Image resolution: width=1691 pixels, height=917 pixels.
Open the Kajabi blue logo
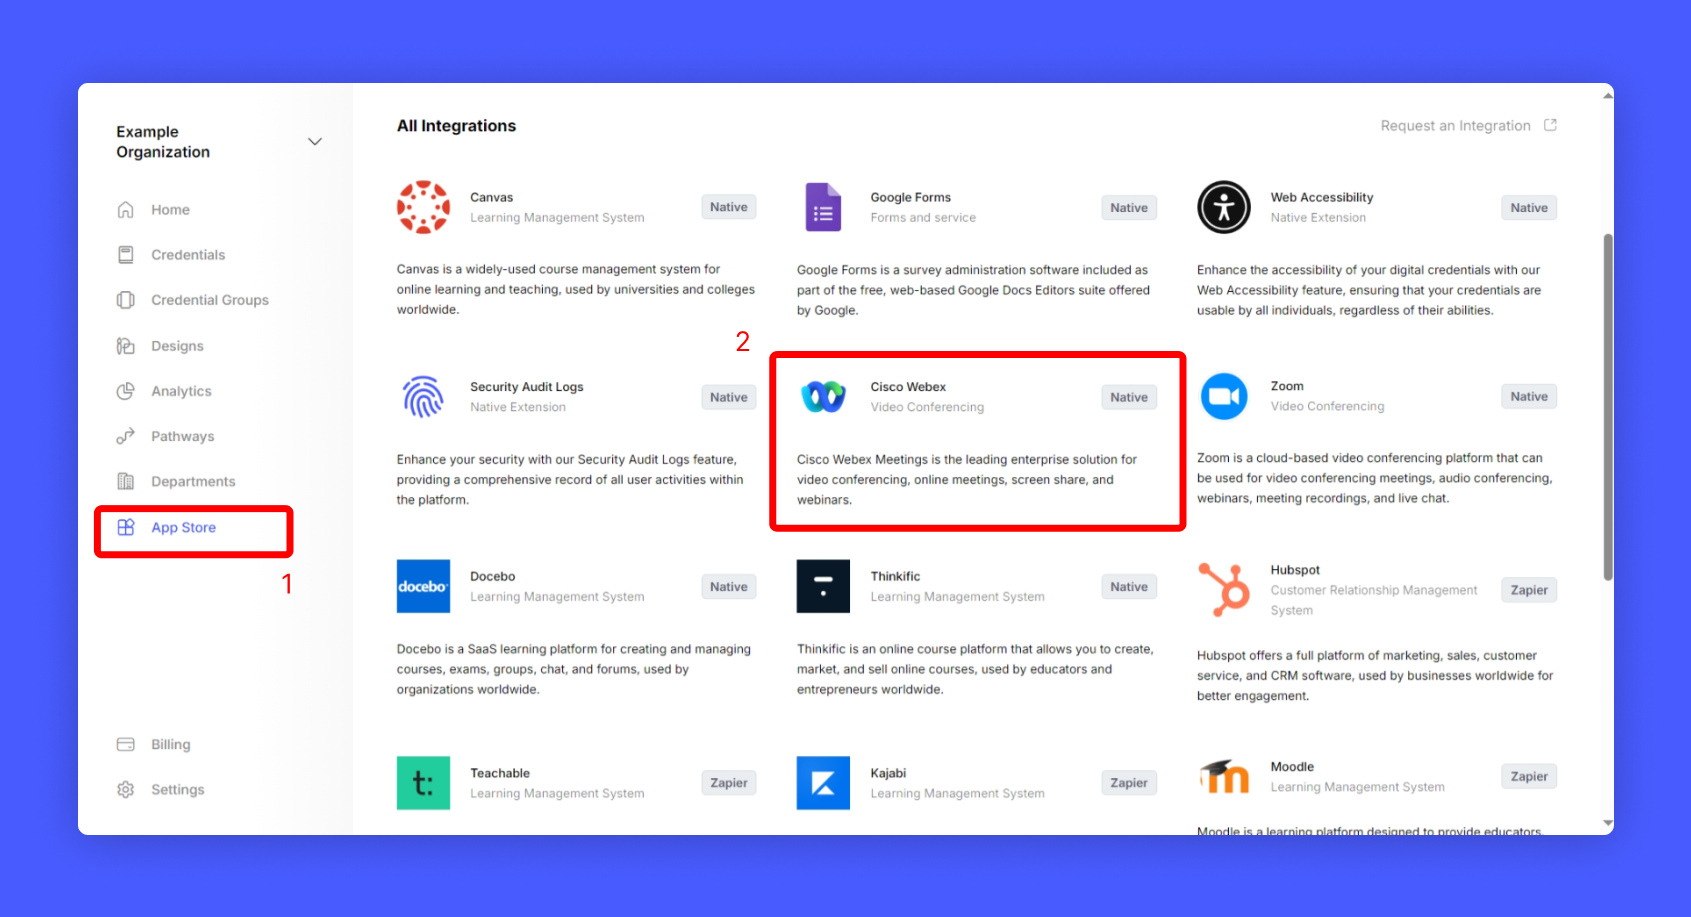[823, 783]
